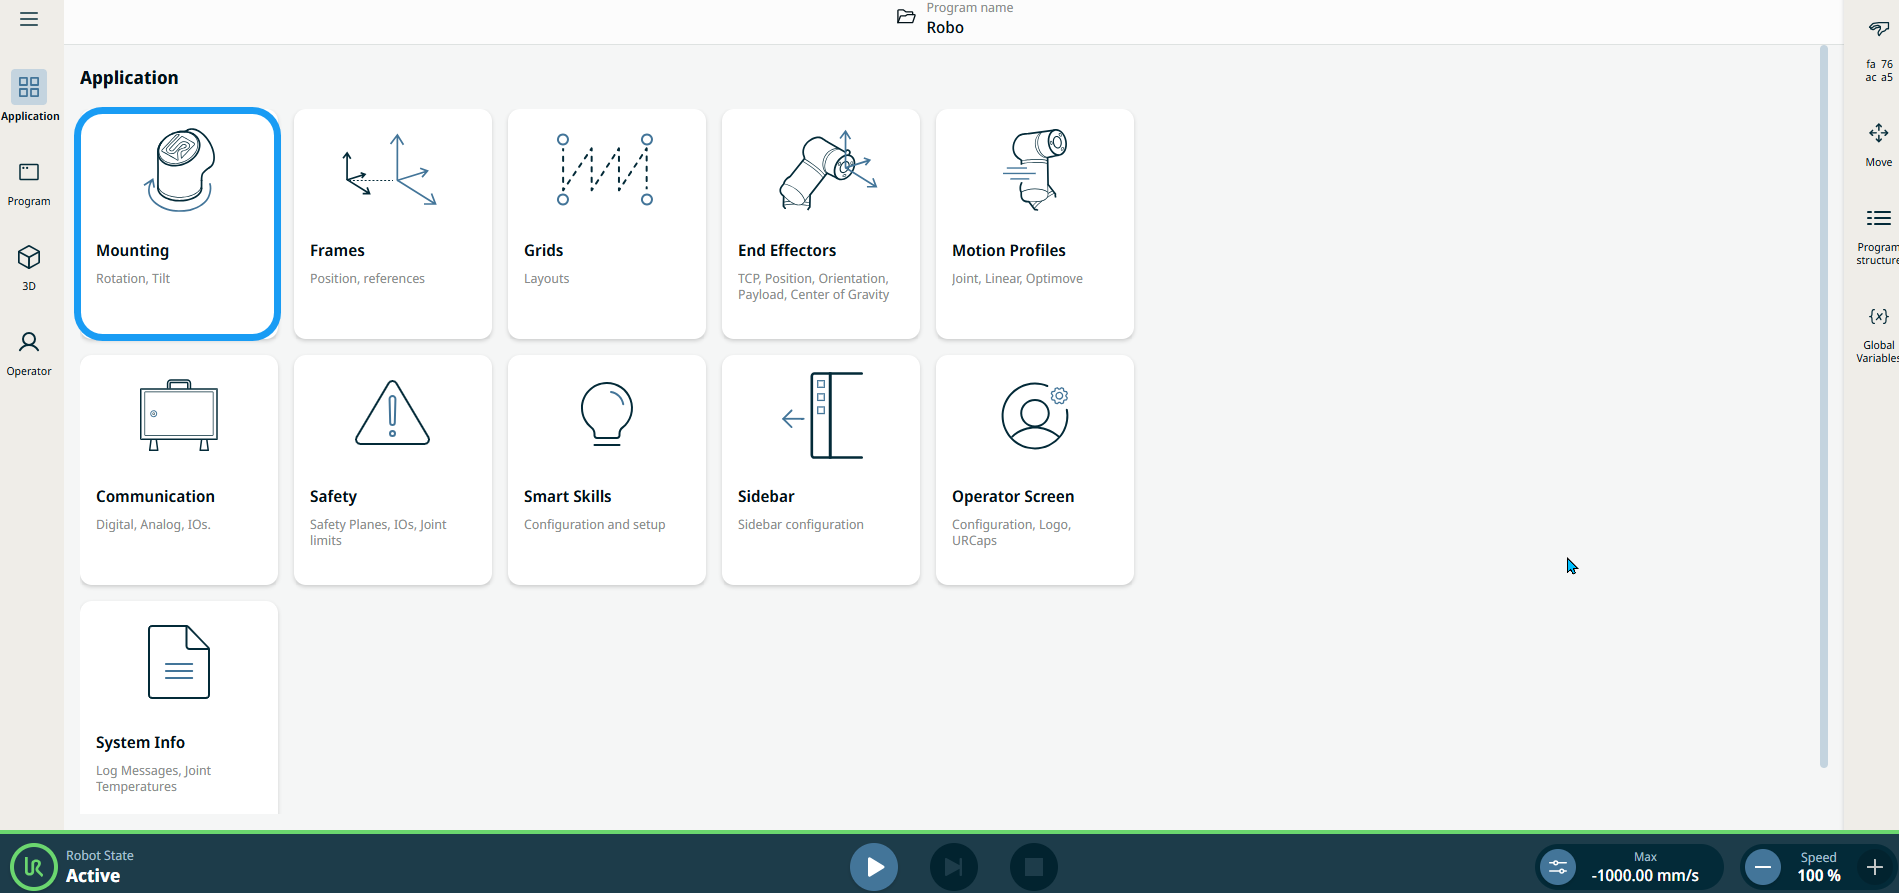This screenshot has width=1899, height=893.
Task: Open End Effectors configuration
Action: pyautogui.click(x=820, y=224)
